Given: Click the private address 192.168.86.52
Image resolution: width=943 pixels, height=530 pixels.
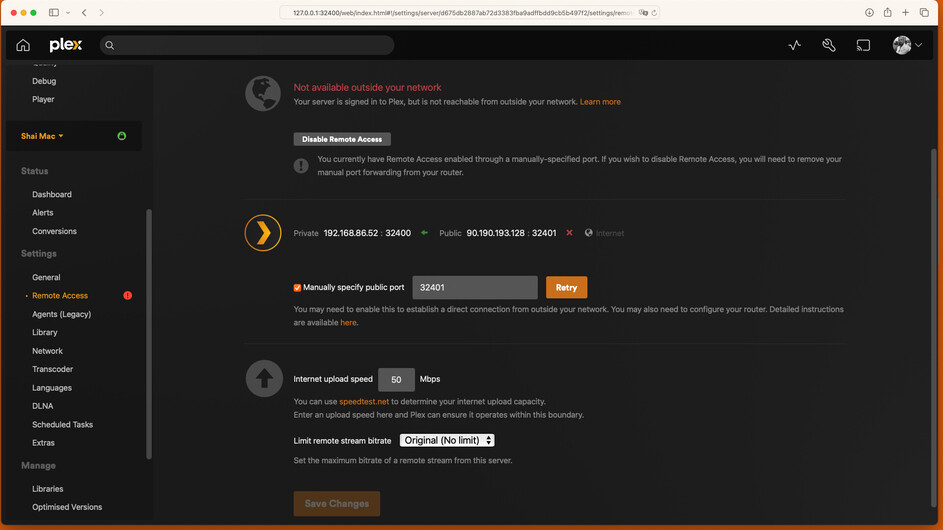Looking at the screenshot, I should (351, 233).
